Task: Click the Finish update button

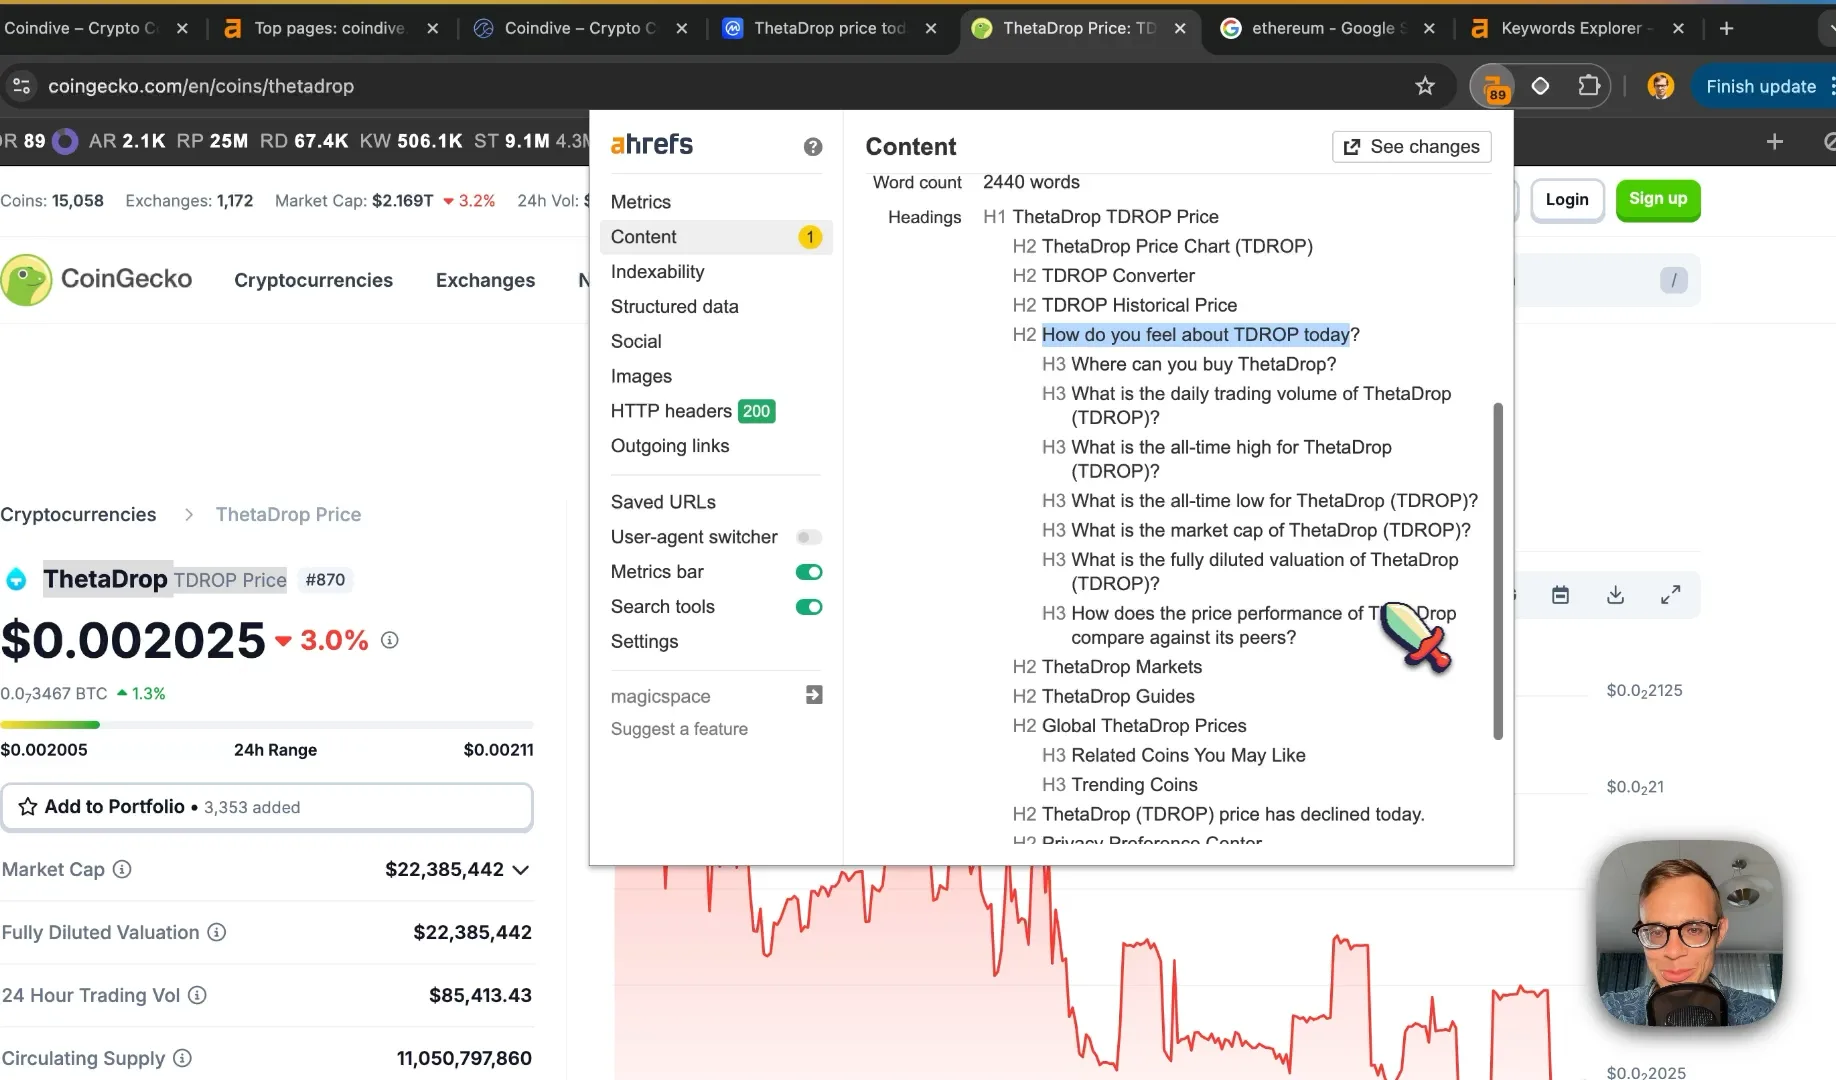Action: (1760, 86)
